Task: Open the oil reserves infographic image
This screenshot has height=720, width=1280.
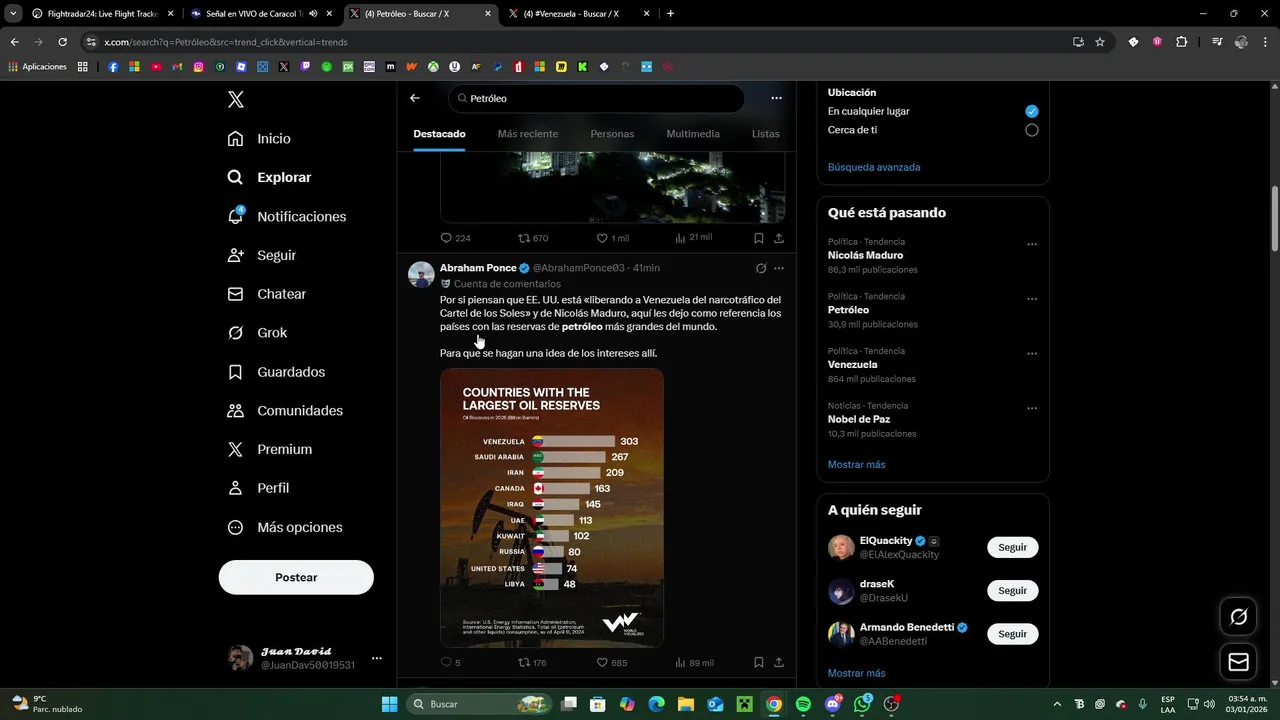Action: 552,508
